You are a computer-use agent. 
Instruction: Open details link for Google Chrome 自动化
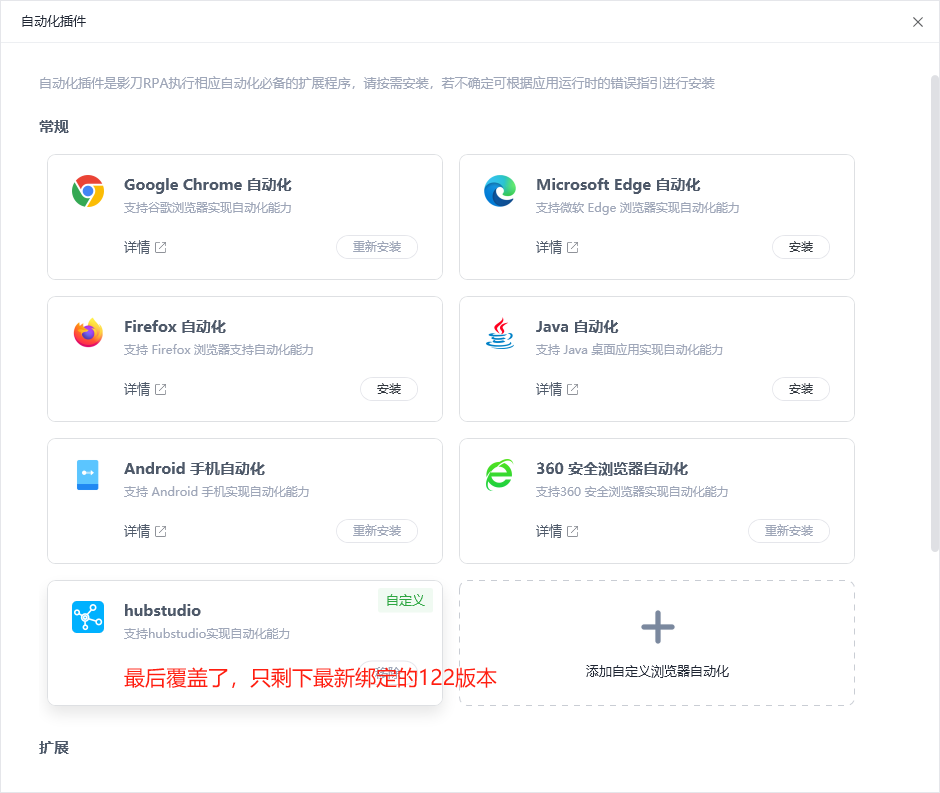(x=145, y=247)
